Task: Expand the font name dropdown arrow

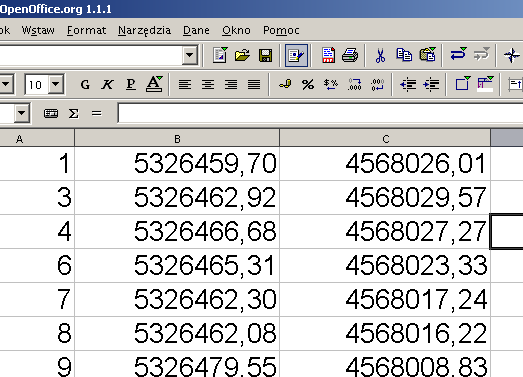Action: pos(6,84)
